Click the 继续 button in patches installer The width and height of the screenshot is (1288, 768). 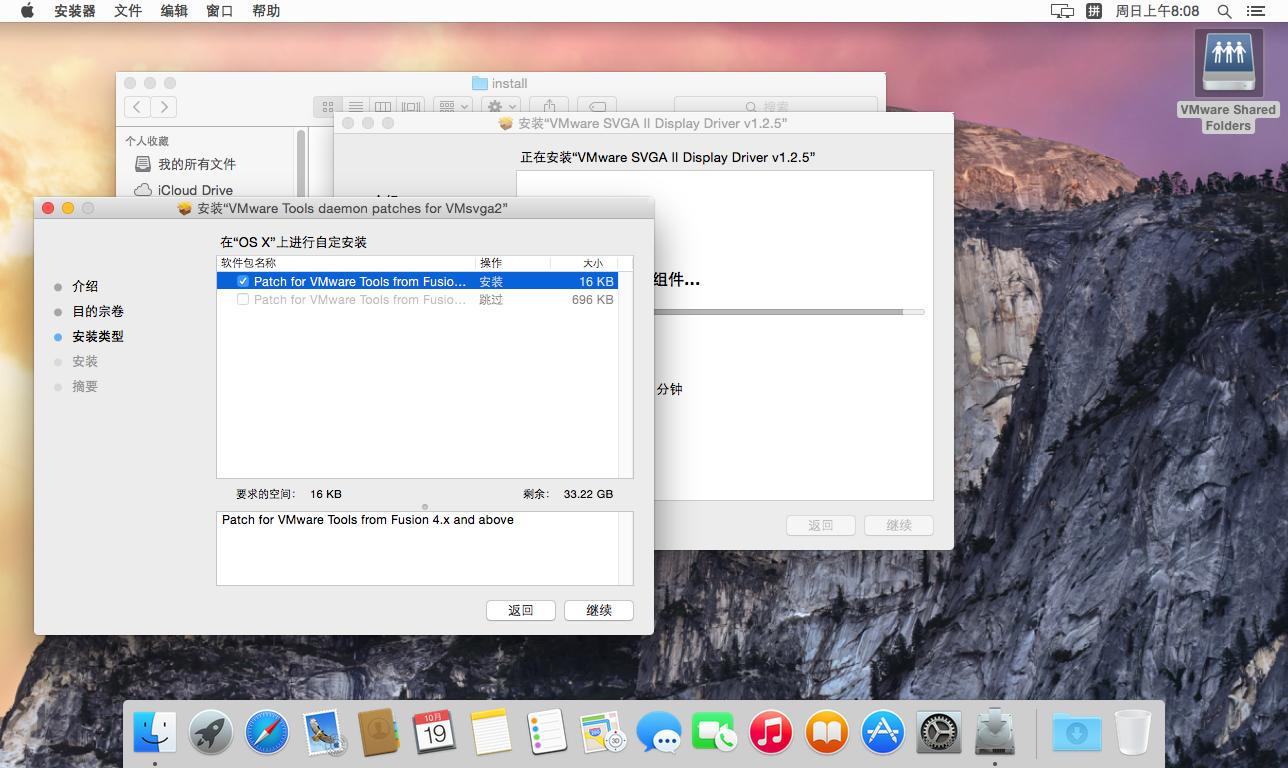tap(598, 610)
